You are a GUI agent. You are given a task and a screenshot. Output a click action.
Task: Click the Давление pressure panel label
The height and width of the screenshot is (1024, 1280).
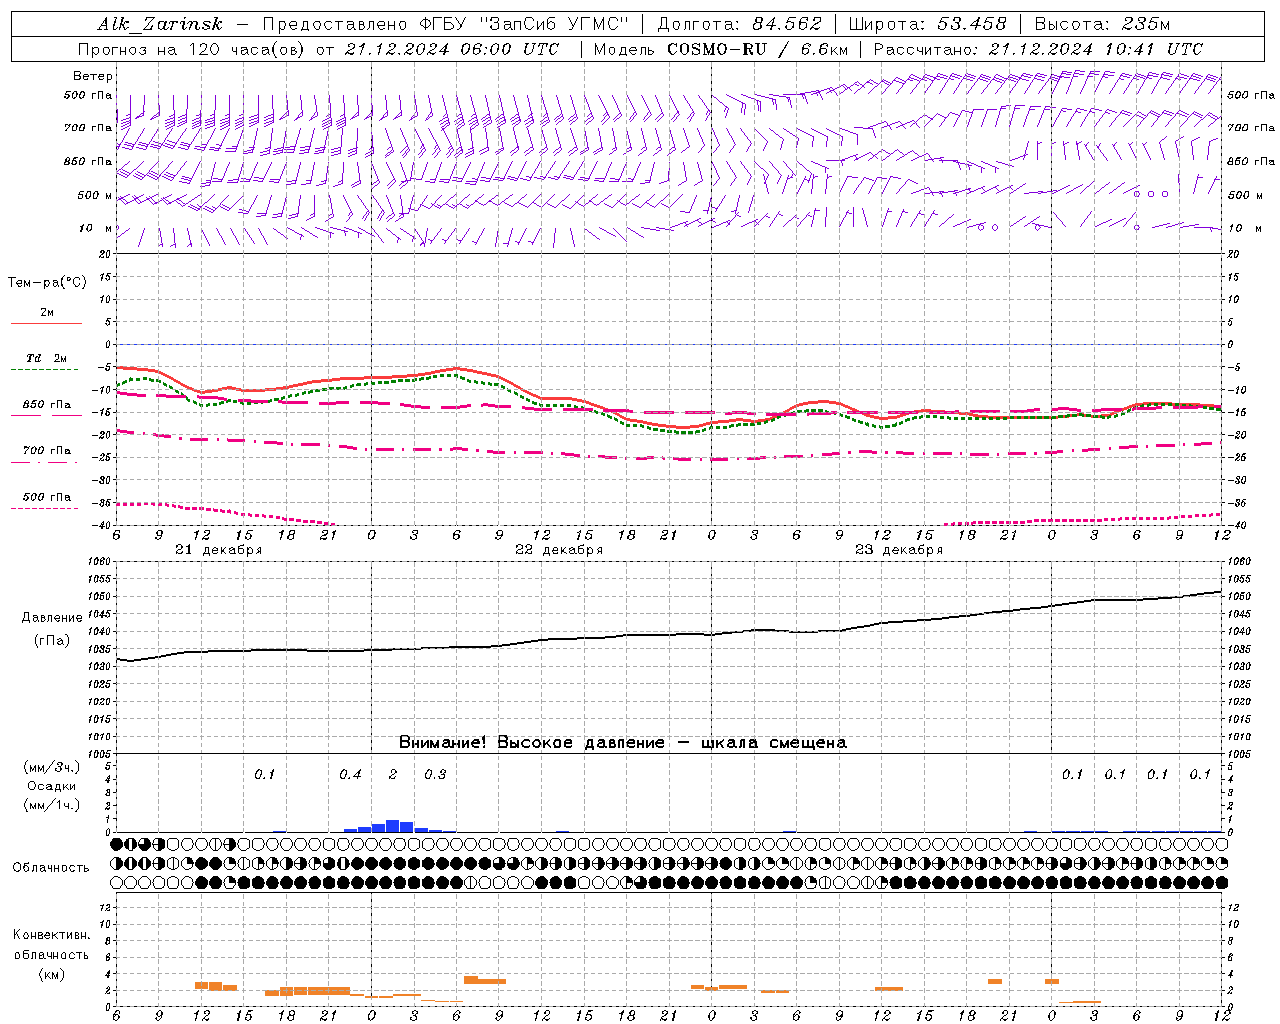[x=52, y=618]
